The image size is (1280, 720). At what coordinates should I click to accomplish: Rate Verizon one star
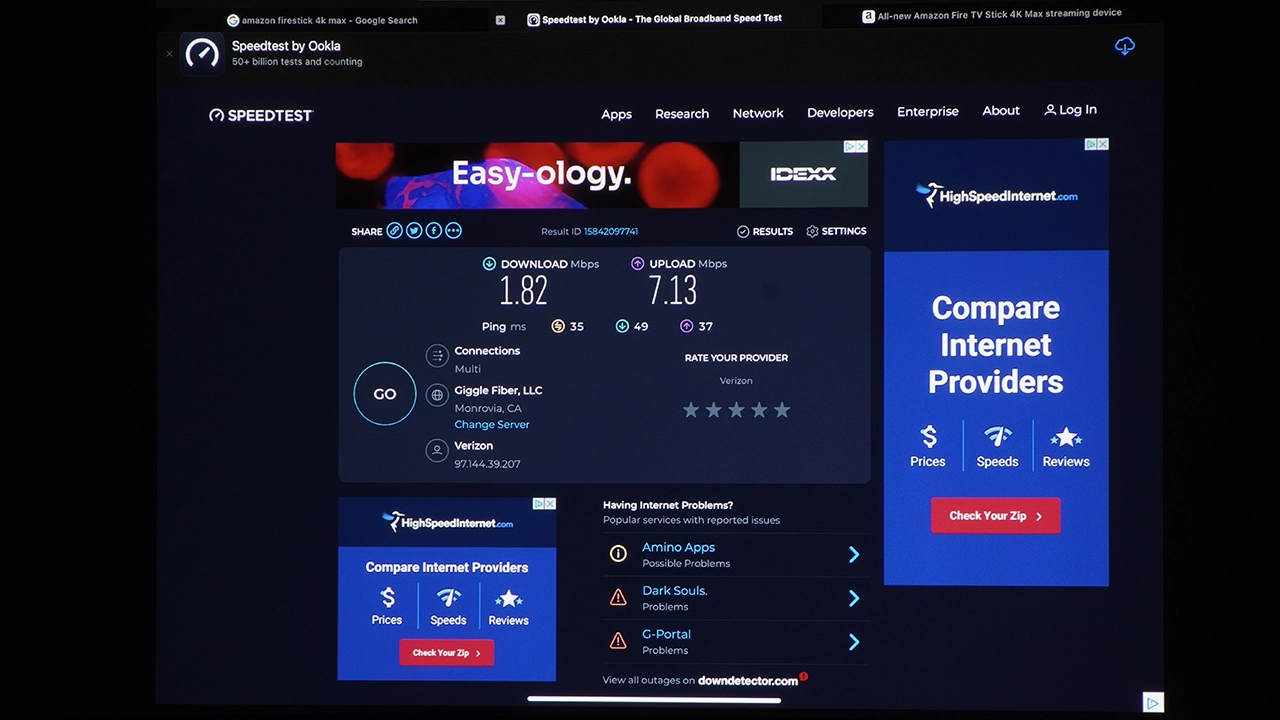691,410
